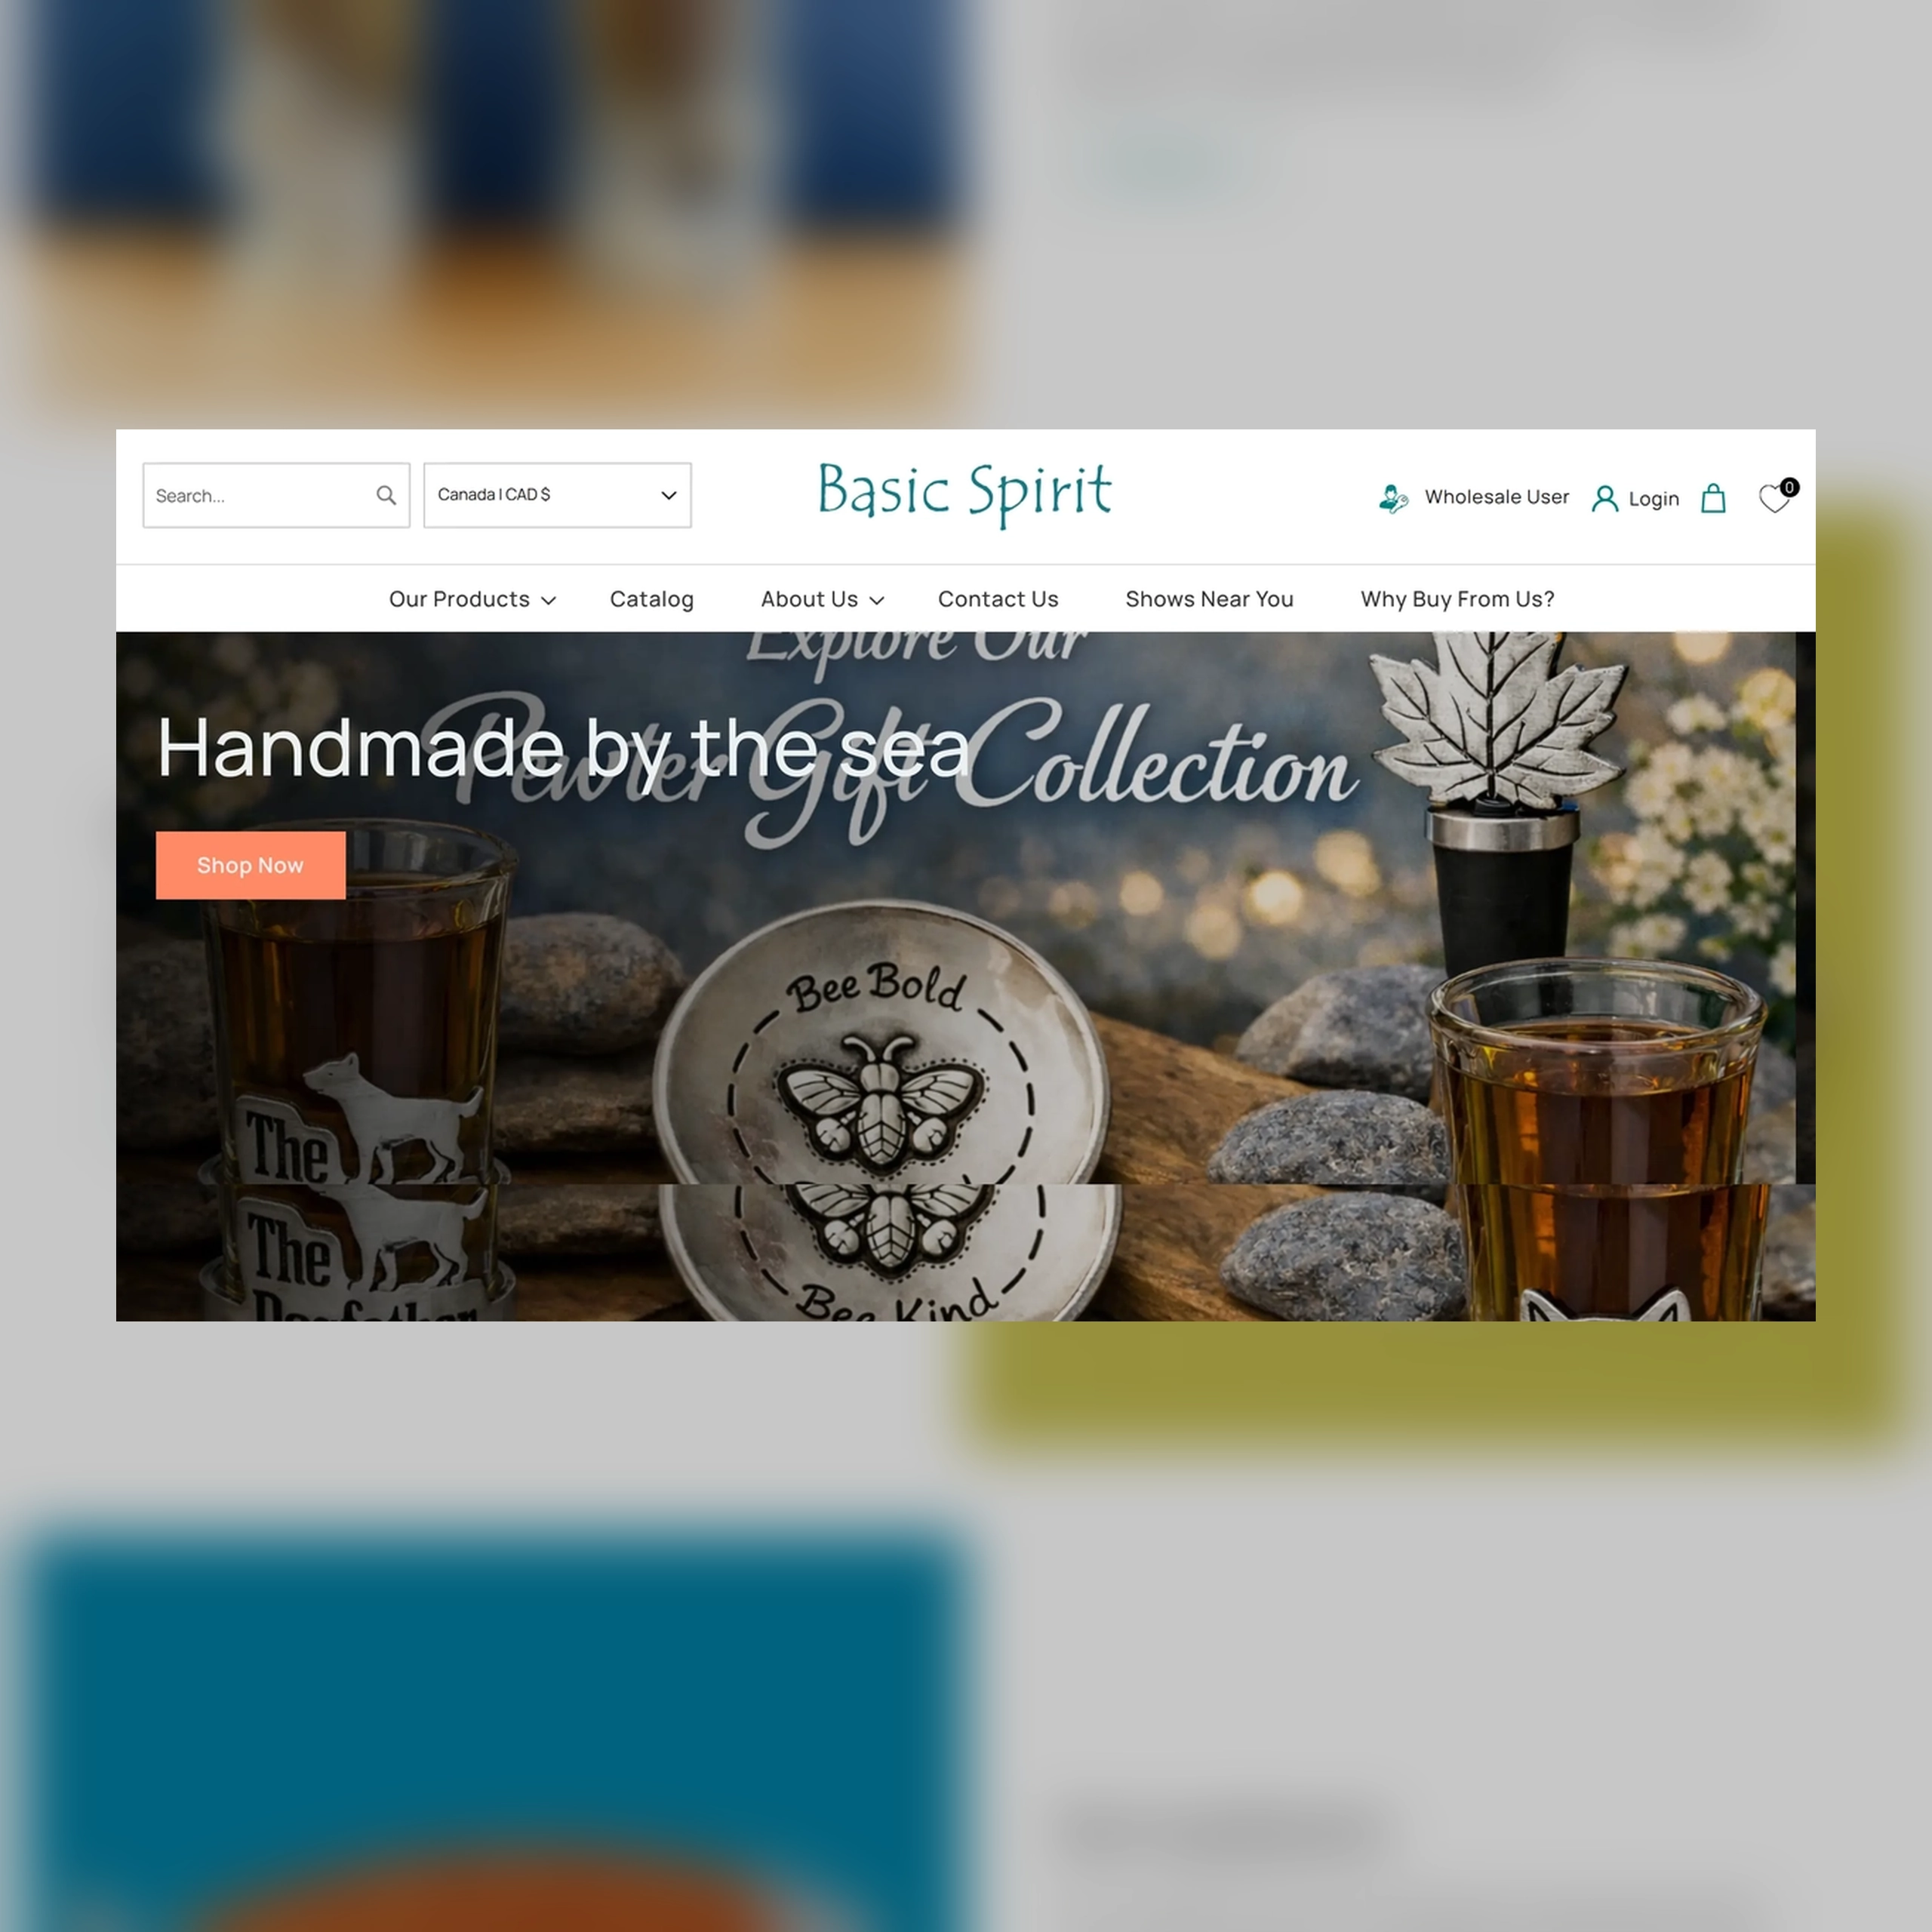Click the Wholesale User link

(1496, 497)
